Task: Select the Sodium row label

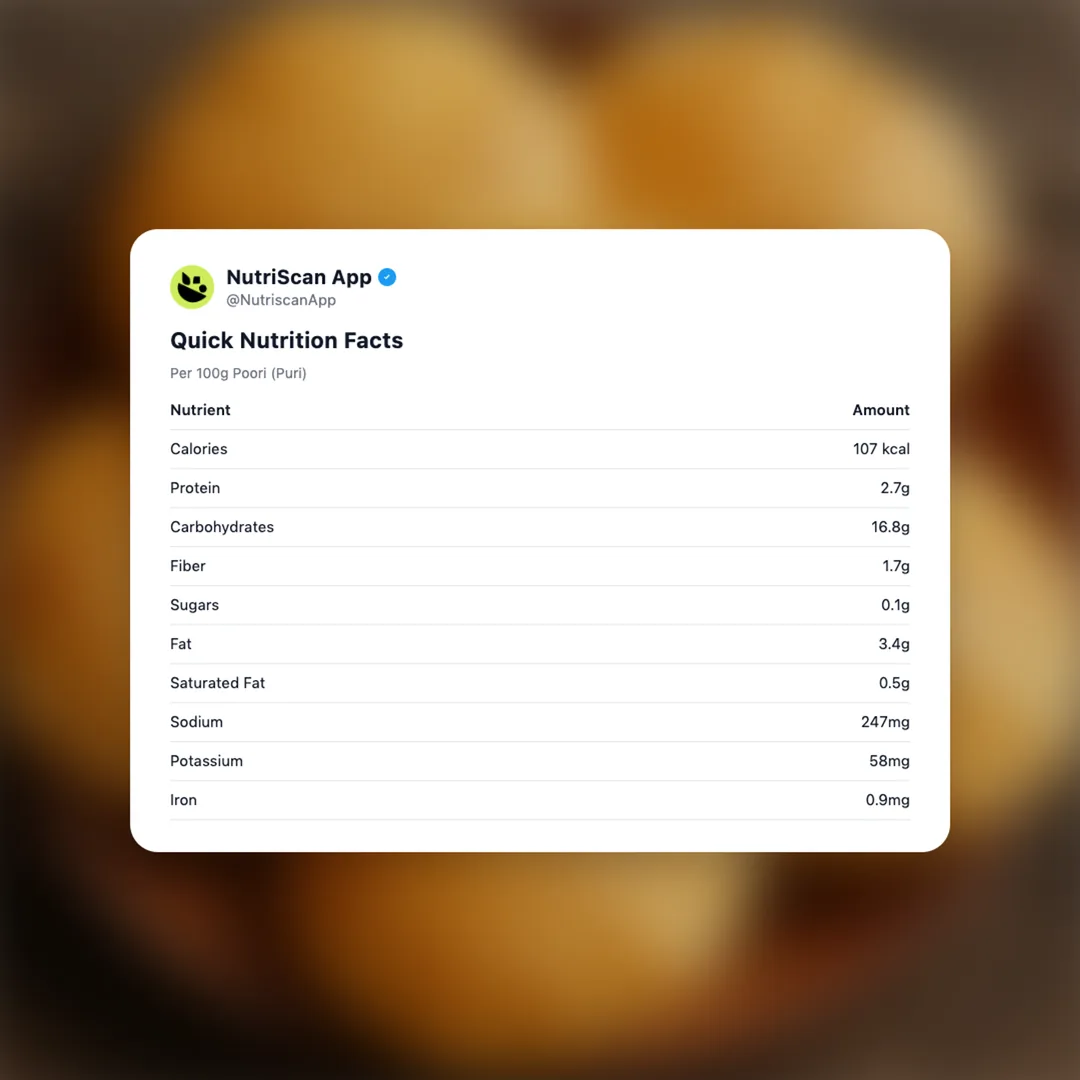Action: (x=196, y=722)
